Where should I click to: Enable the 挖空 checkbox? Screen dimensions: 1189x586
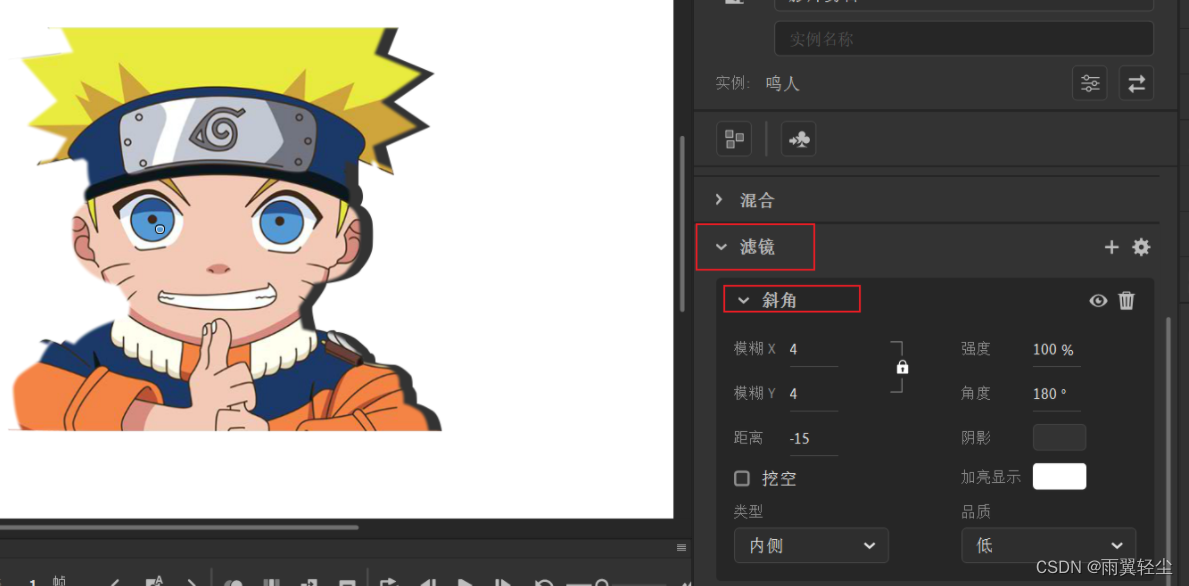pyautogui.click(x=742, y=478)
